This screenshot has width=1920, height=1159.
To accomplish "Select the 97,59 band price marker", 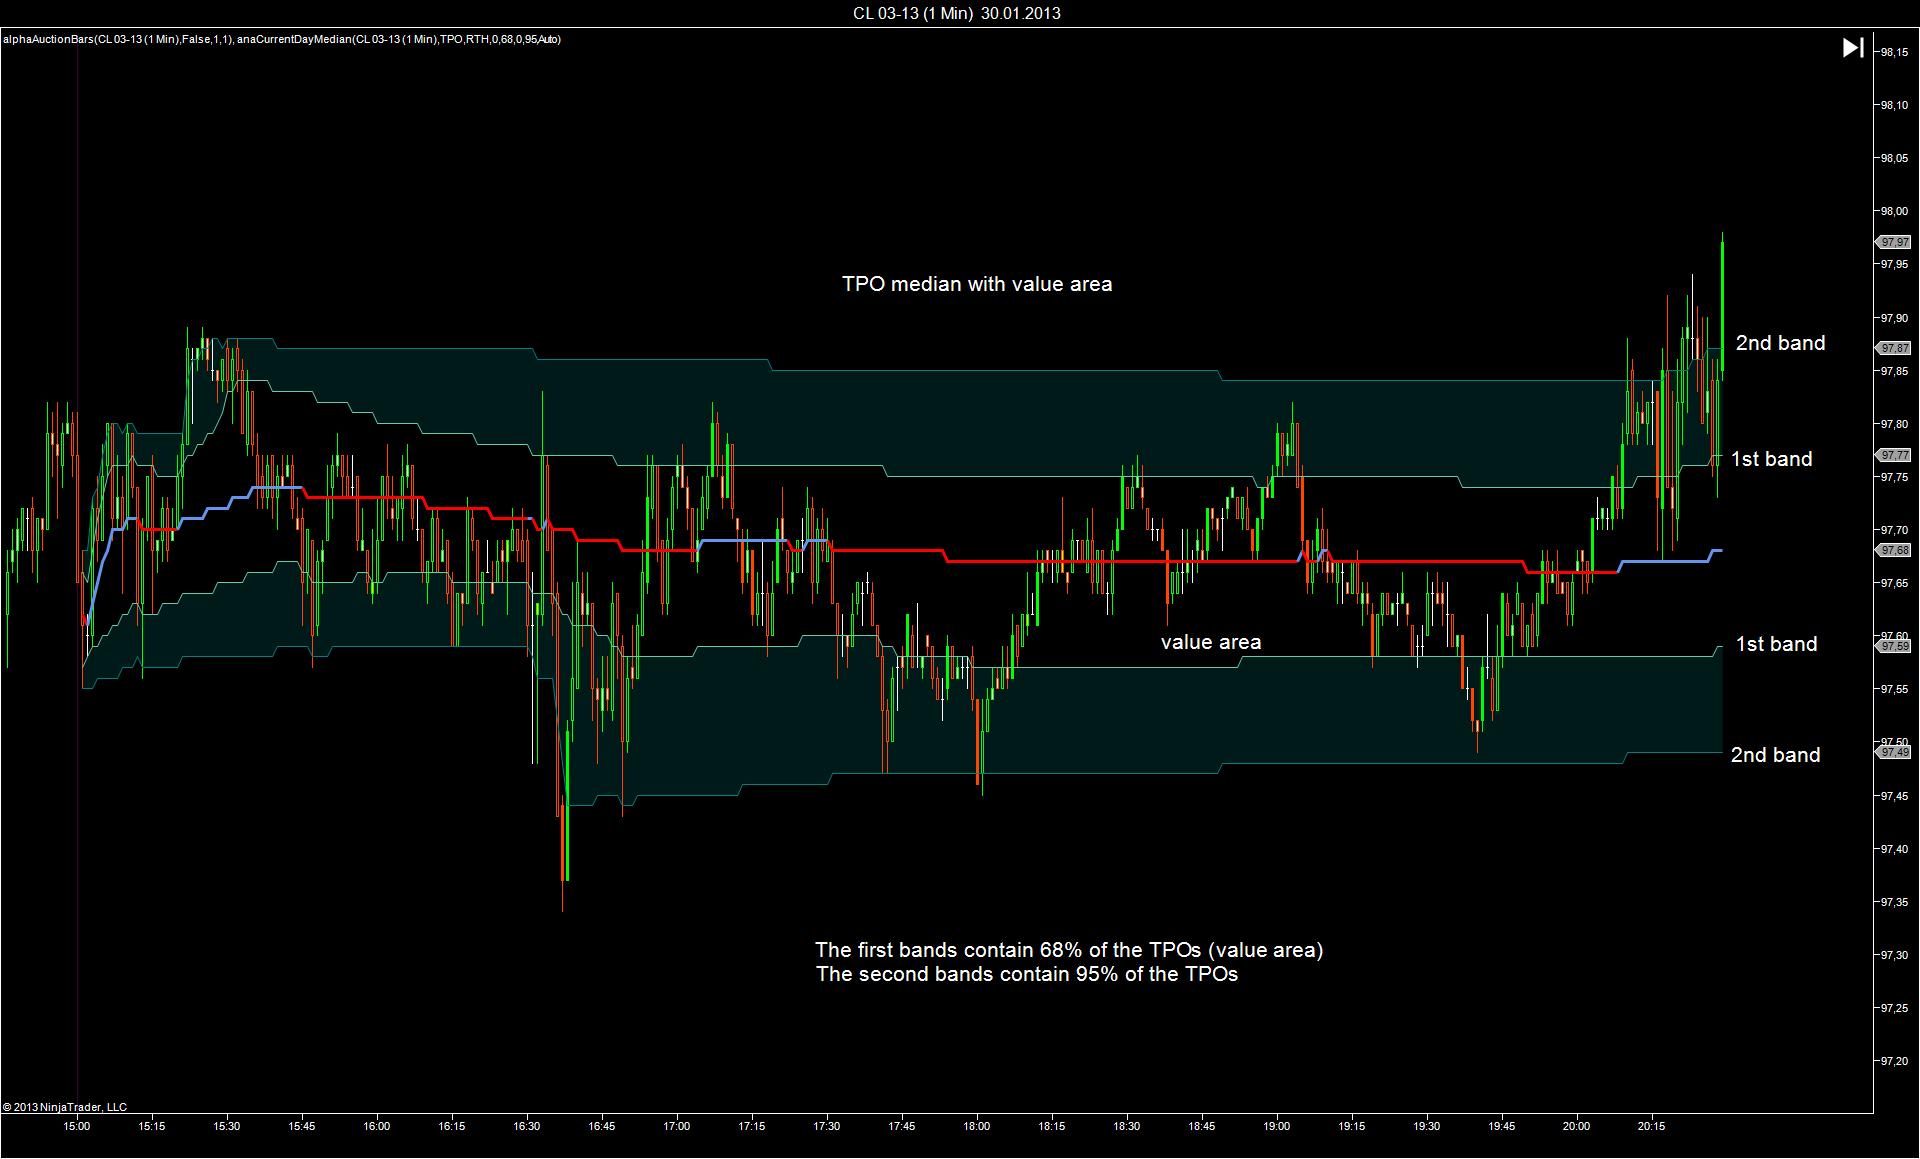I will pos(1893,646).
